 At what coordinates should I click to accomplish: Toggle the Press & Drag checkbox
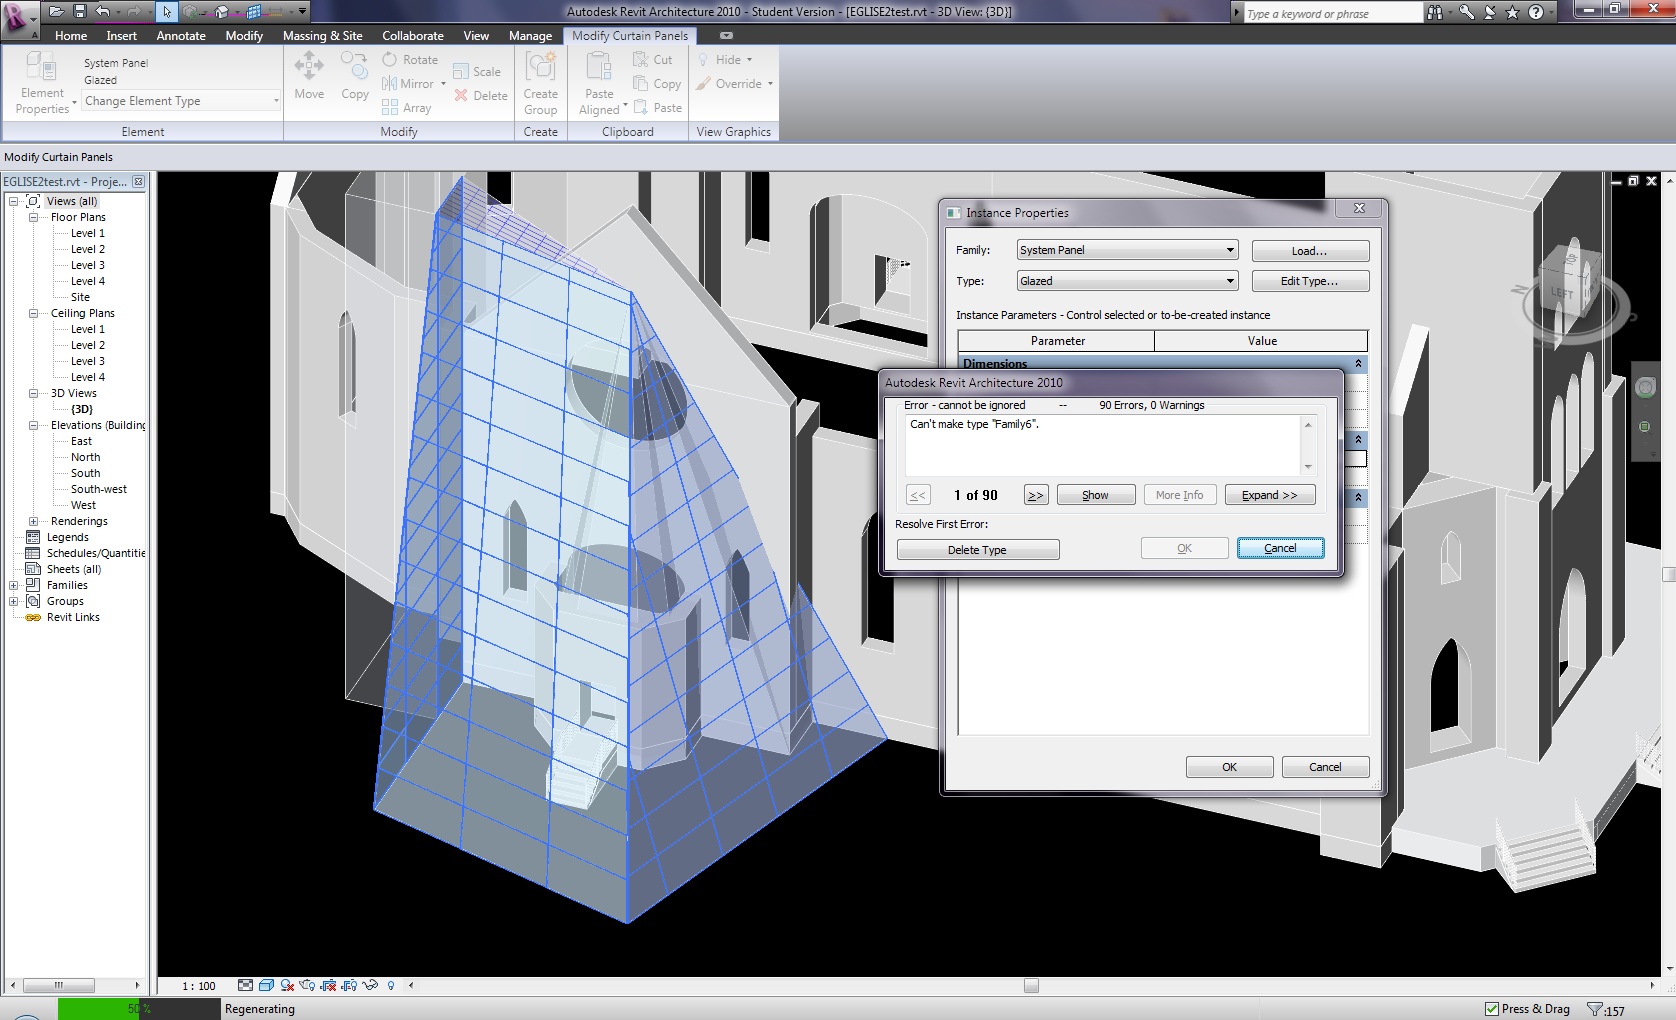[1492, 1009]
